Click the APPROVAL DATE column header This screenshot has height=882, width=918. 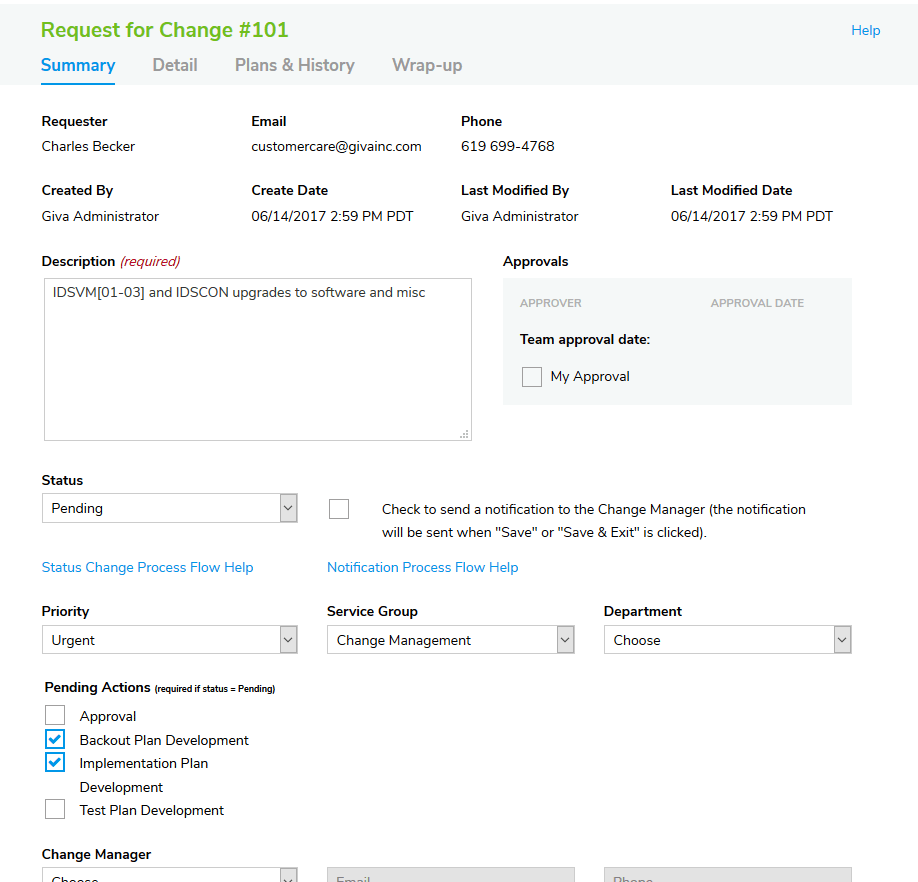point(757,303)
